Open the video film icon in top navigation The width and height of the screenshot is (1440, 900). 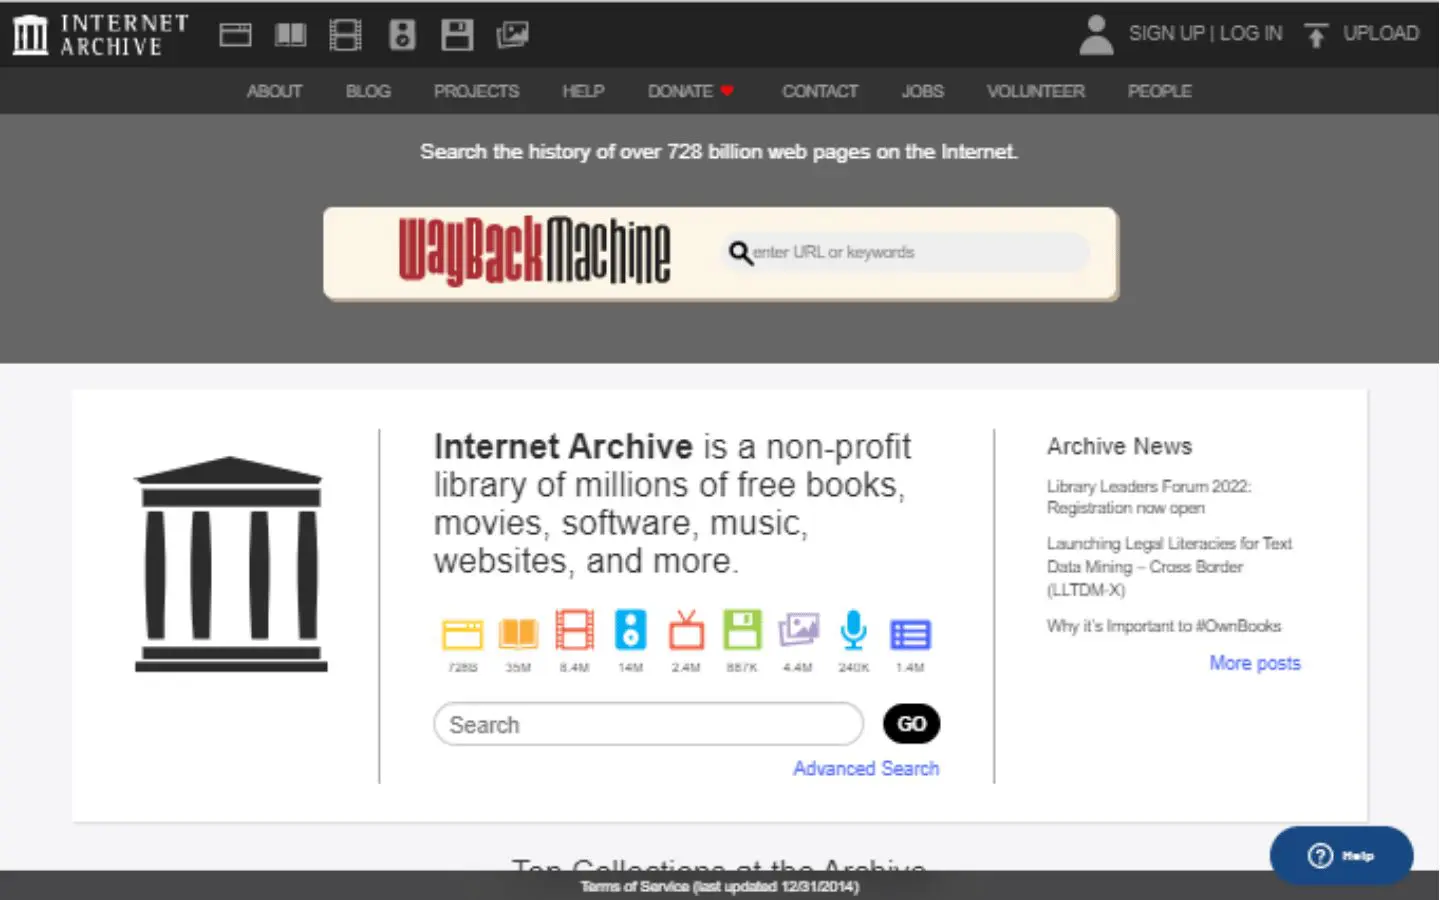(x=346, y=35)
